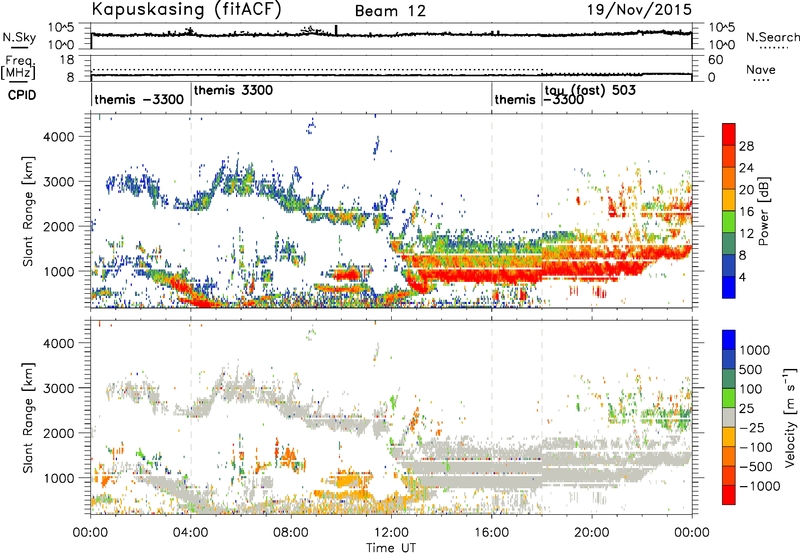Pick the Power colorbar segment between 4 and 8
Image resolution: width=800 pixels, height=554 pixels.
point(729,266)
